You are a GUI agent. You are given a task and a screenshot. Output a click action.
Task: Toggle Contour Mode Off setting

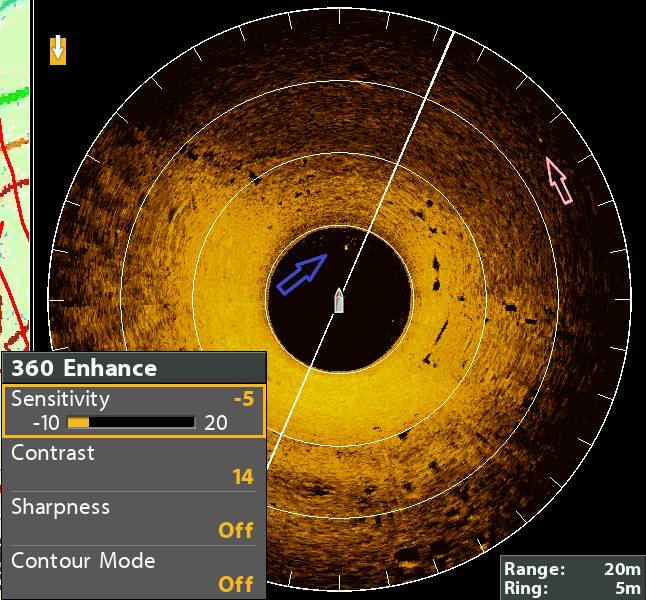tap(235, 584)
